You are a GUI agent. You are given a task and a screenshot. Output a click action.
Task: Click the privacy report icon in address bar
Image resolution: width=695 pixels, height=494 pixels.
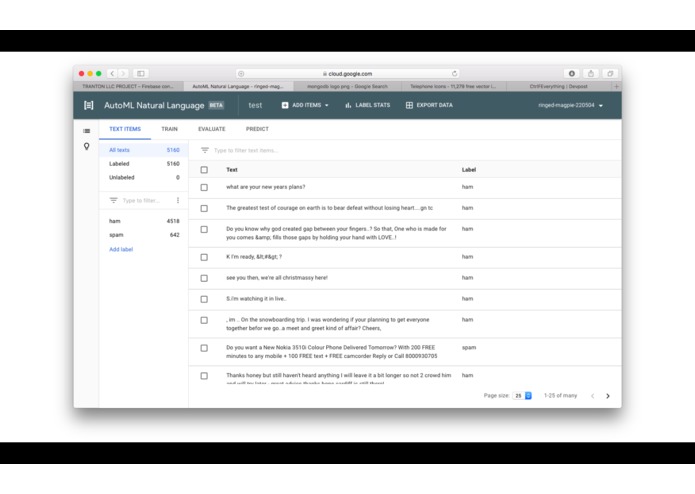tap(241, 74)
